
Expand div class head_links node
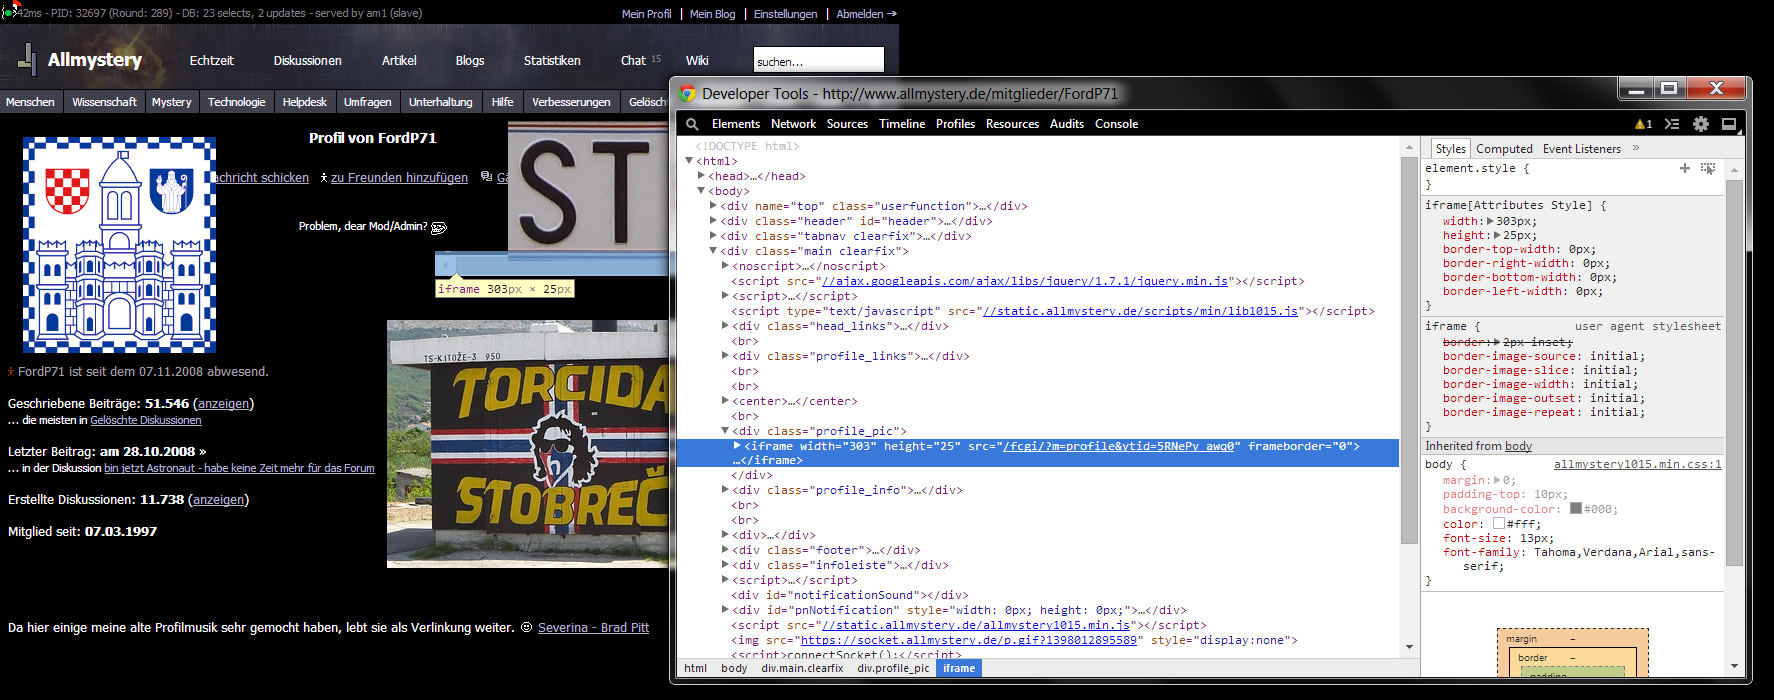point(725,326)
